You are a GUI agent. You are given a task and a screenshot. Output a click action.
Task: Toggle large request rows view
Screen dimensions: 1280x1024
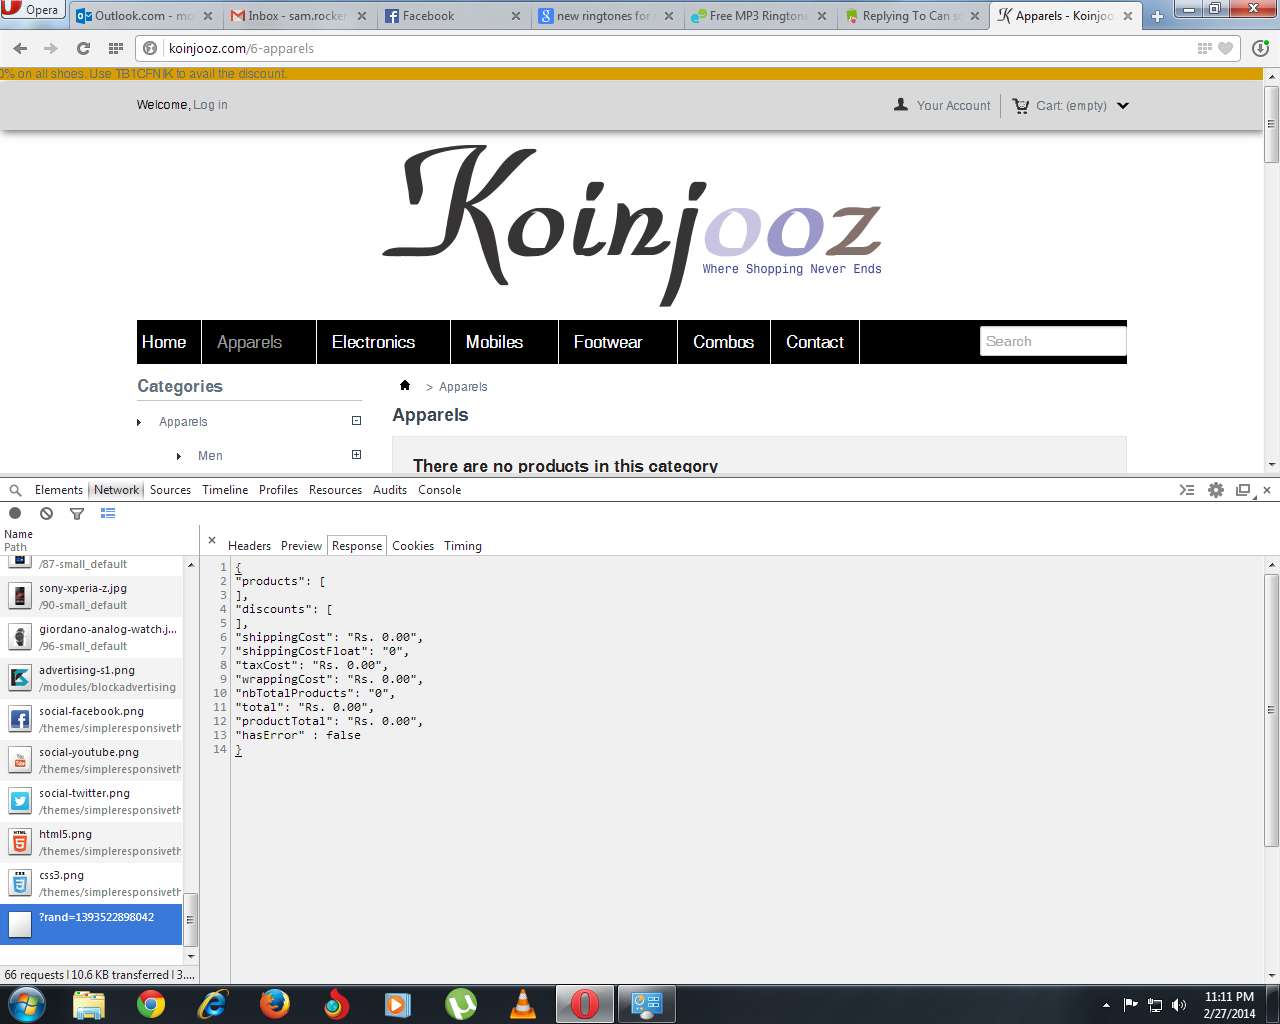(x=108, y=513)
